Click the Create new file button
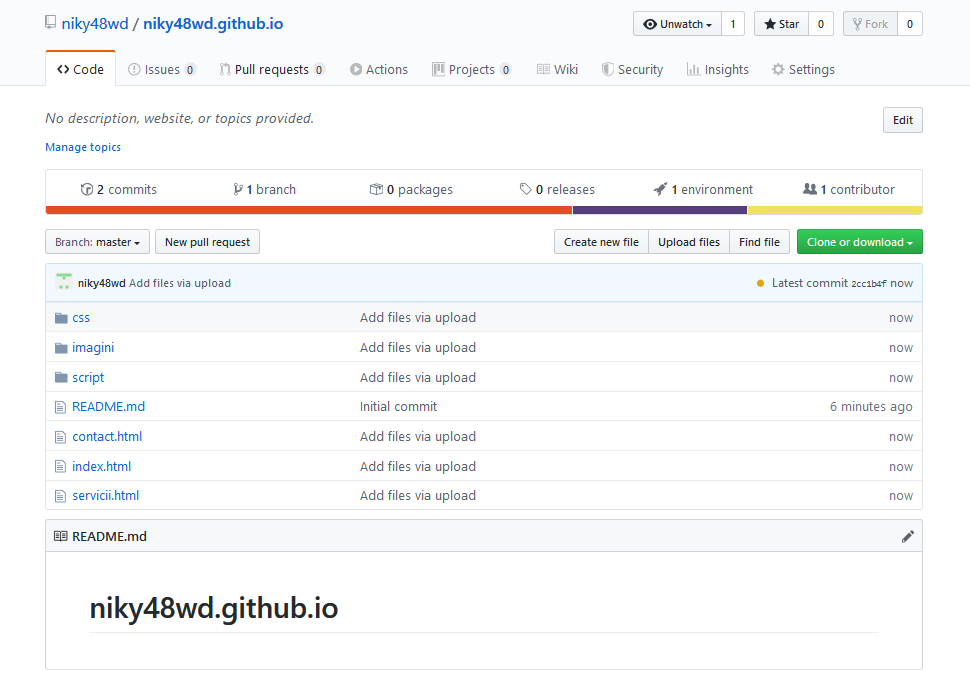This screenshot has width=970, height=688. [x=600, y=241]
